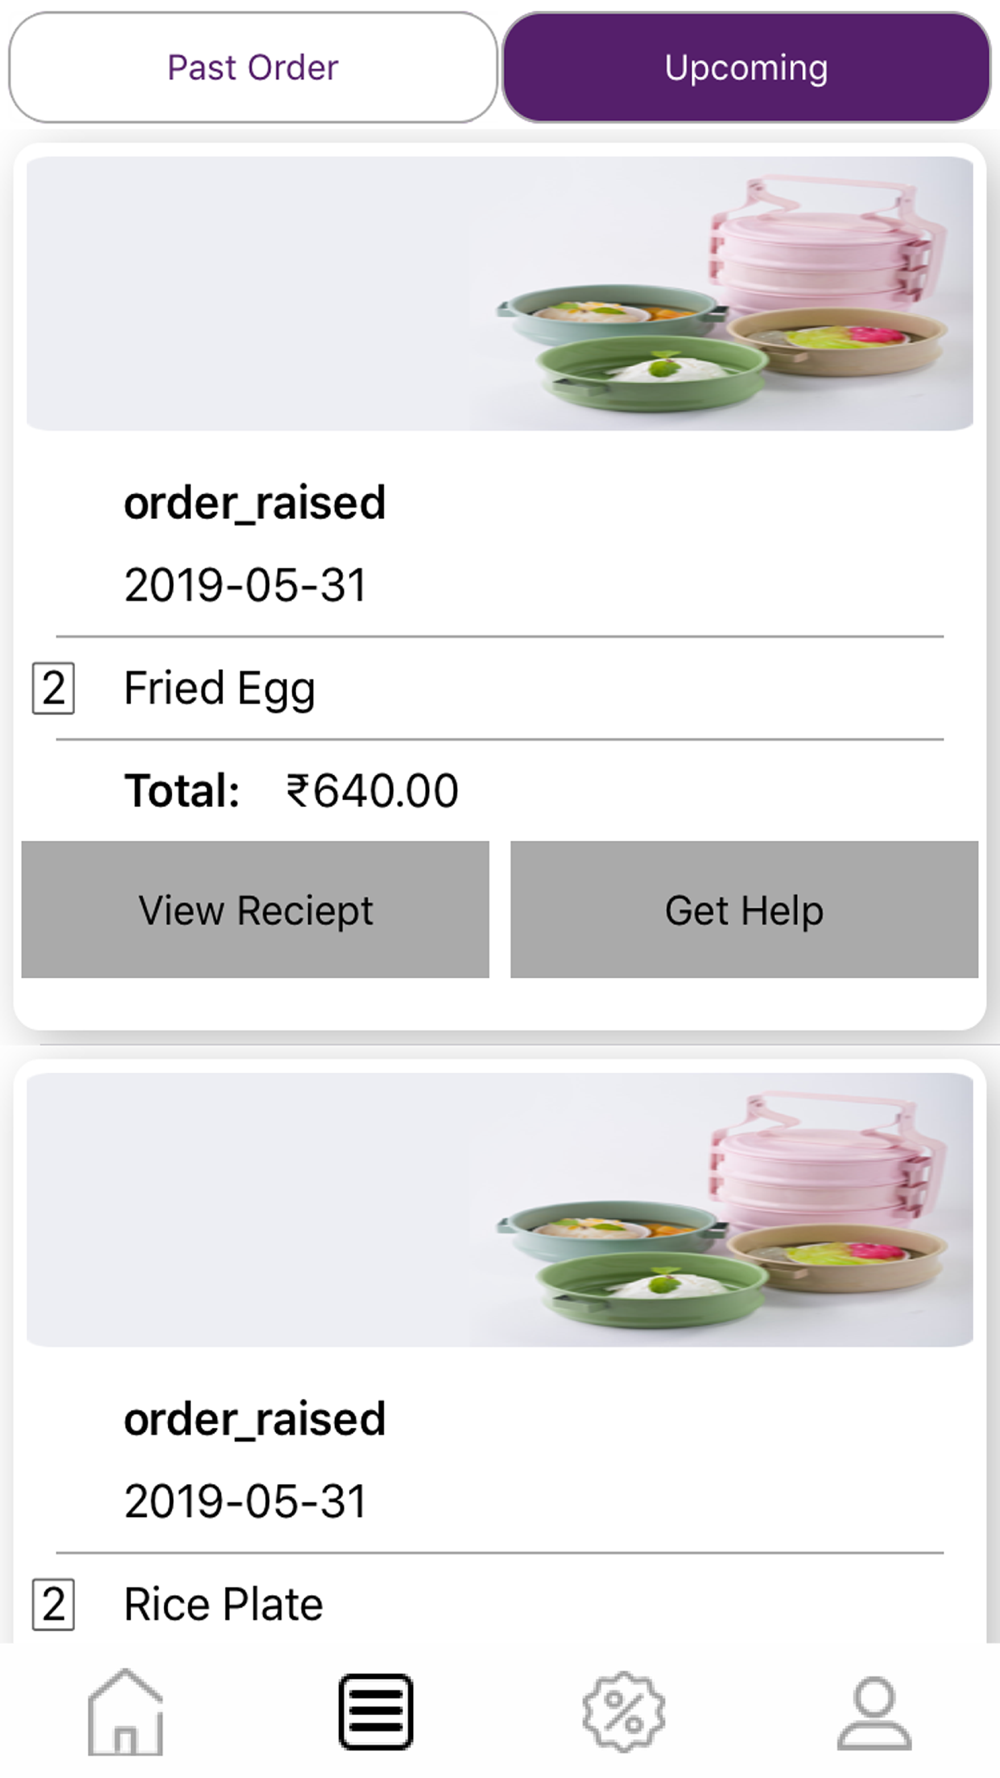The height and width of the screenshot is (1778, 1000).
Task: Open the Home icon in bottom navigation
Action: pos(125,1711)
